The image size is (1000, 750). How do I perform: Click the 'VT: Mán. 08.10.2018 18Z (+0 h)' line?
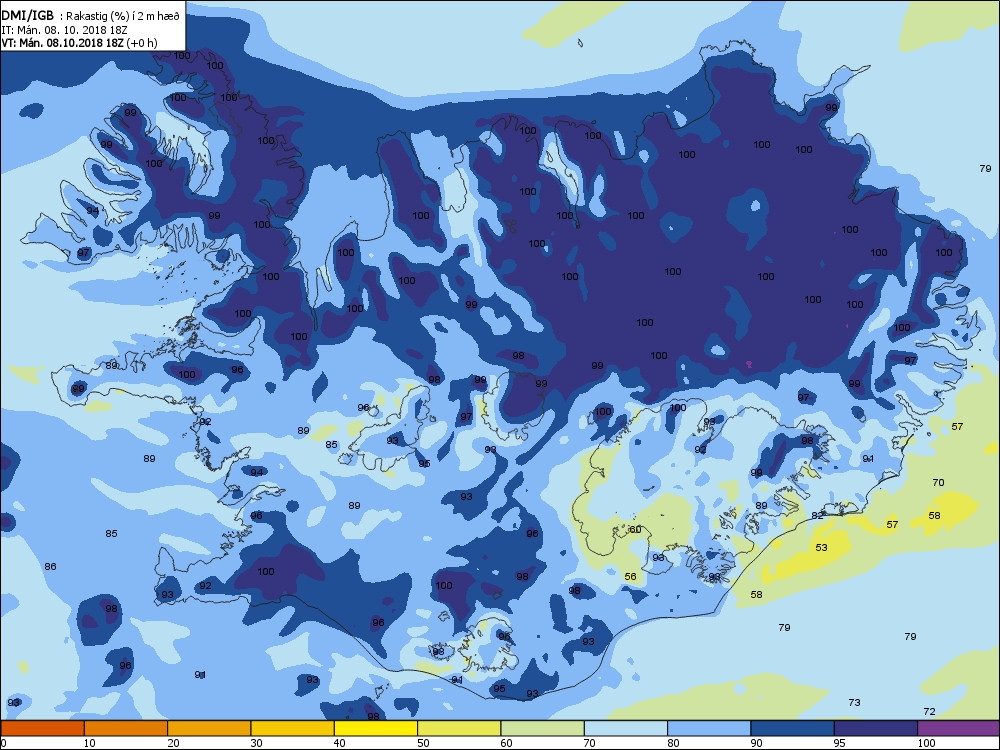pyautogui.click(x=79, y=43)
